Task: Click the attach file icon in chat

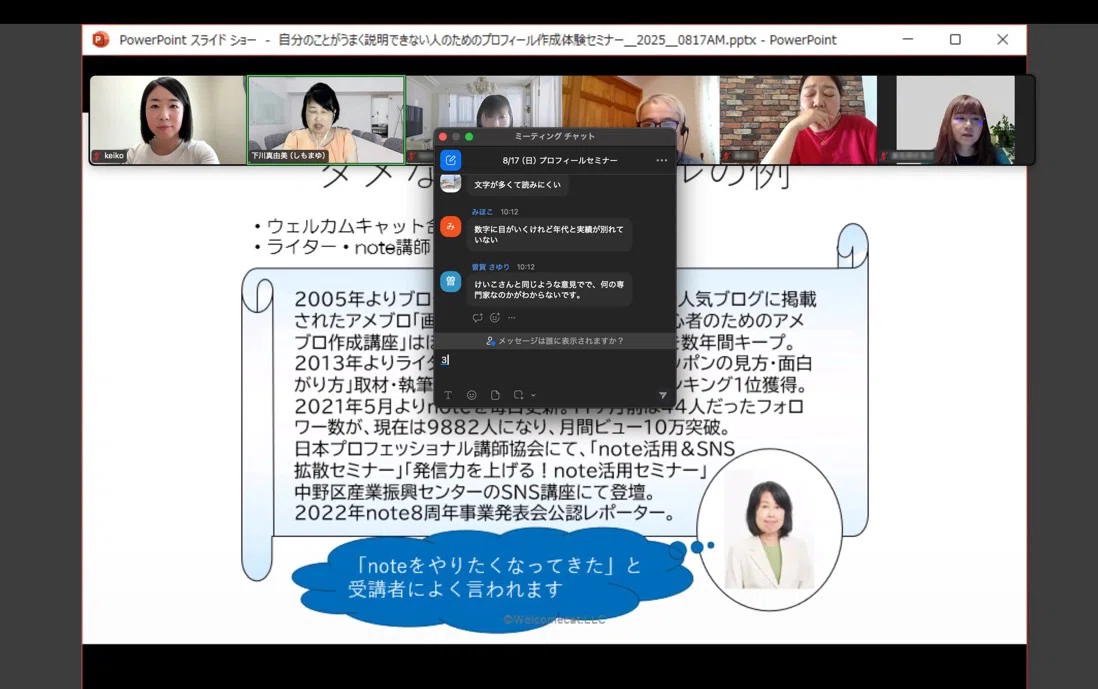Action: pyautogui.click(x=495, y=395)
